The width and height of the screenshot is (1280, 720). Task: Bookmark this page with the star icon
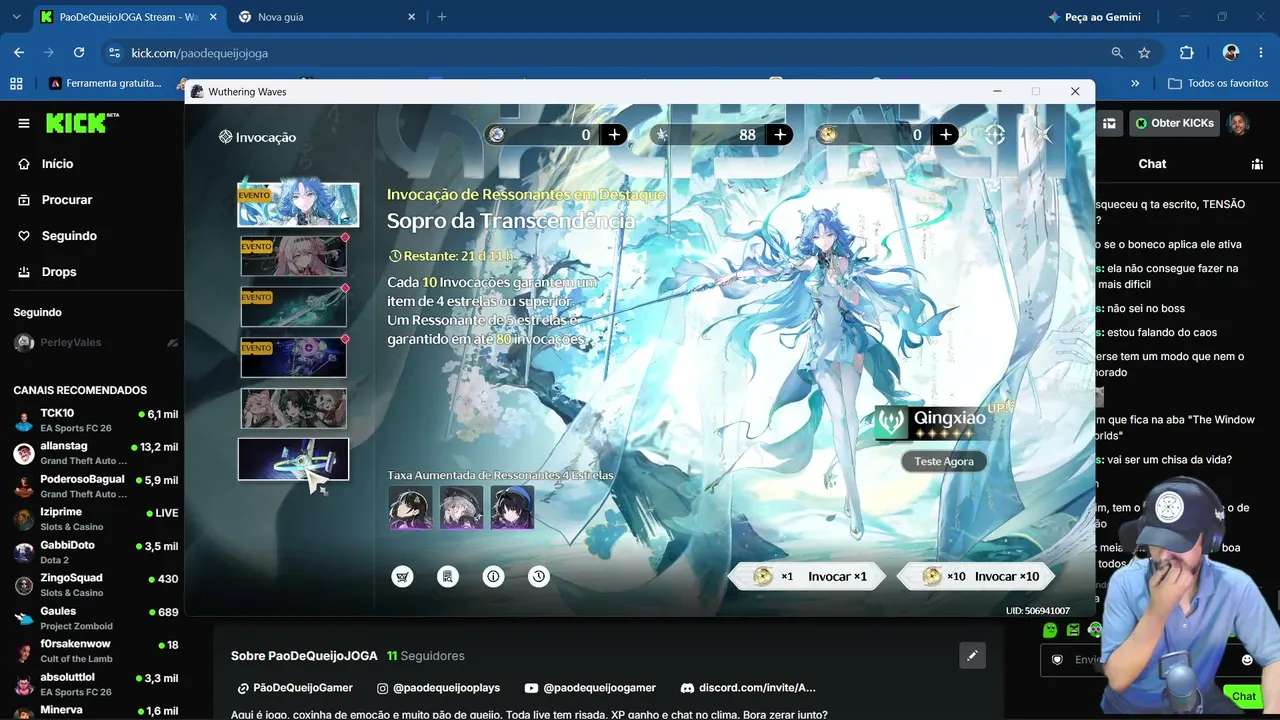tap(1144, 53)
